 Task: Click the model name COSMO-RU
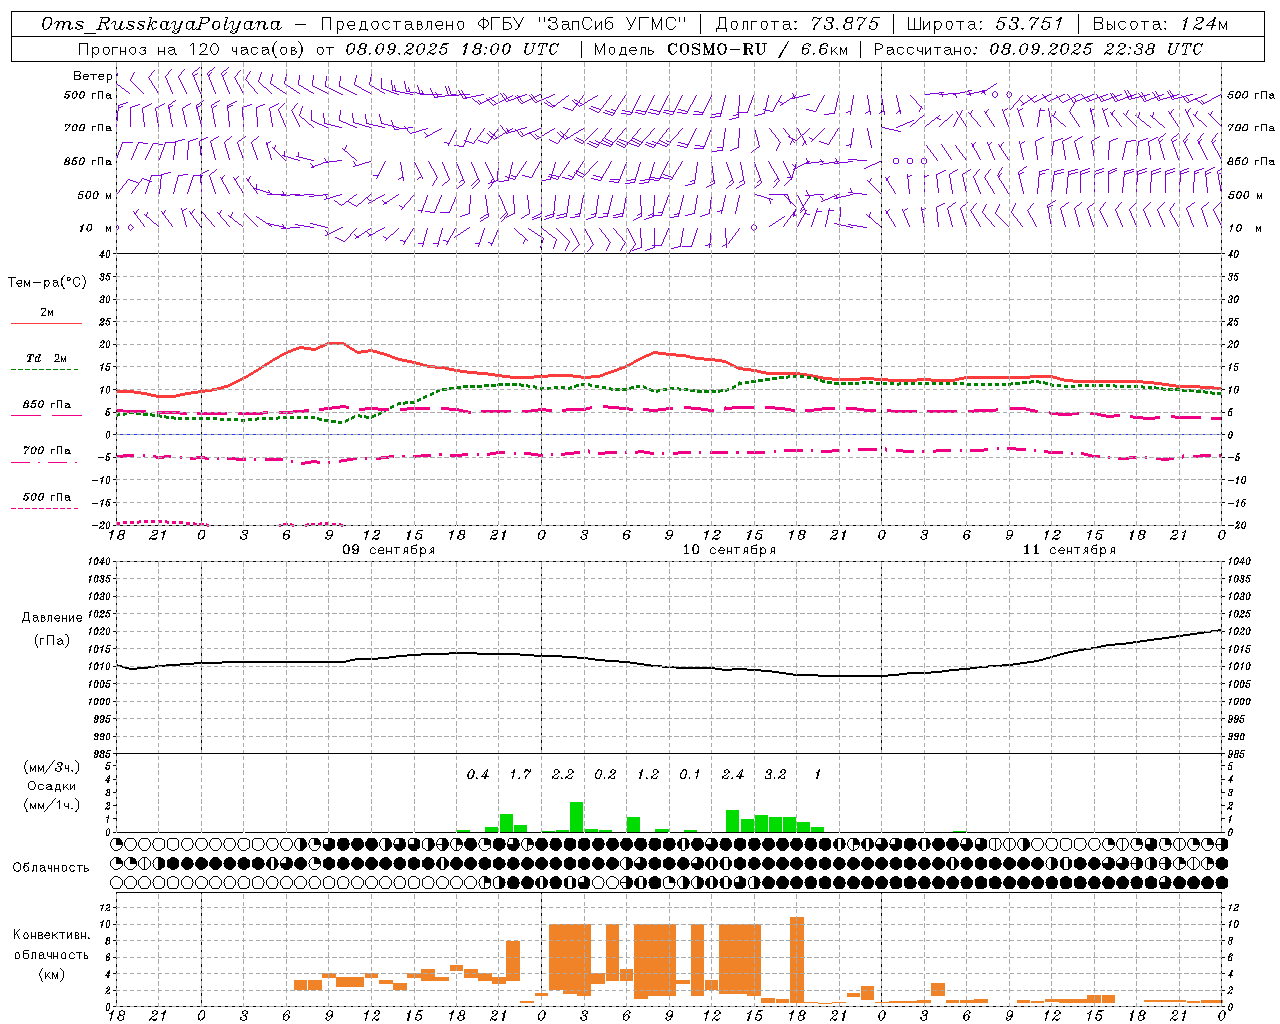(716, 49)
